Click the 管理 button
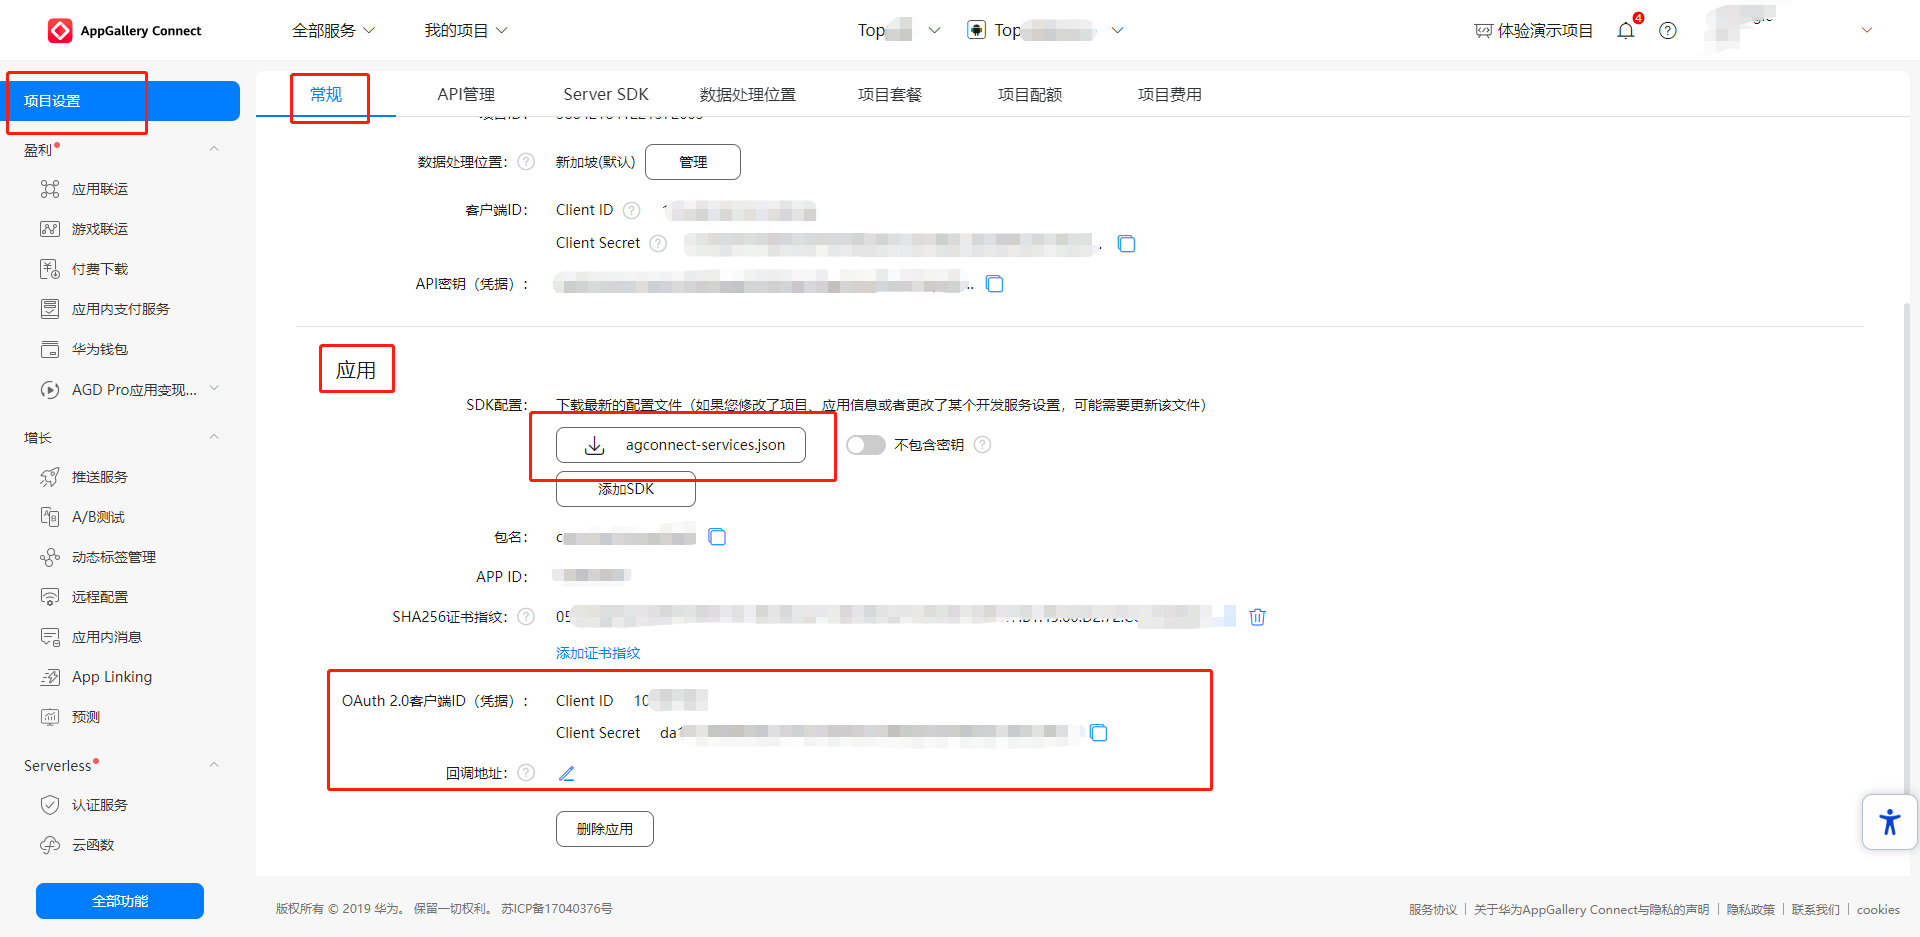Viewport: 1920px width, 937px height. pyautogui.click(x=693, y=162)
